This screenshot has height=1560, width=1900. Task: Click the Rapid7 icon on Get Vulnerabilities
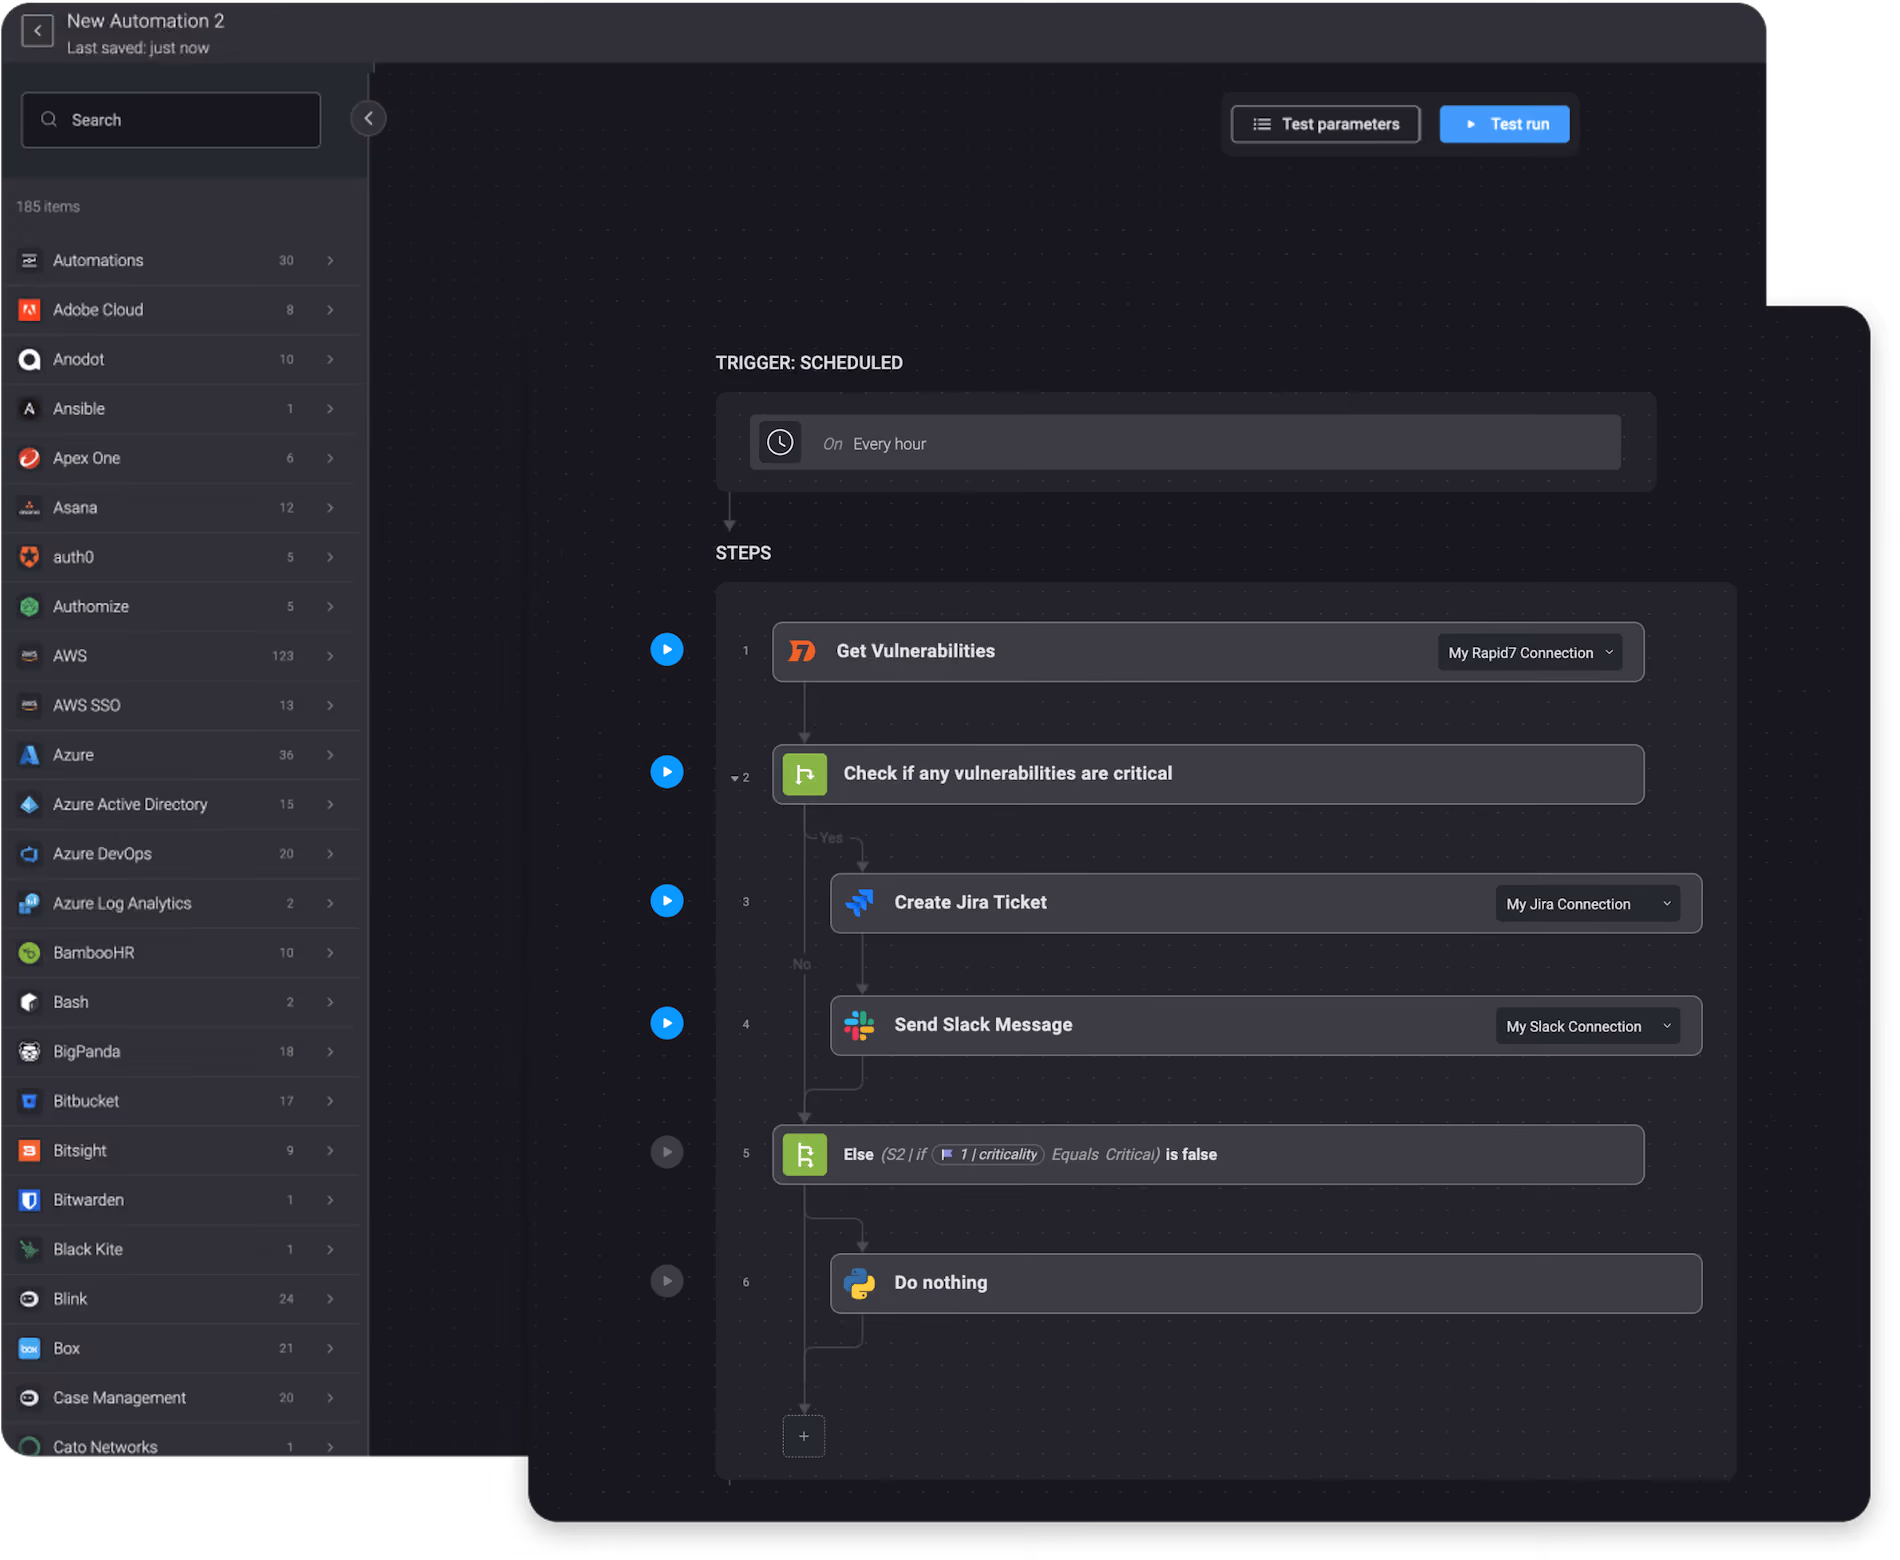pyautogui.click(x=802, y=652)
